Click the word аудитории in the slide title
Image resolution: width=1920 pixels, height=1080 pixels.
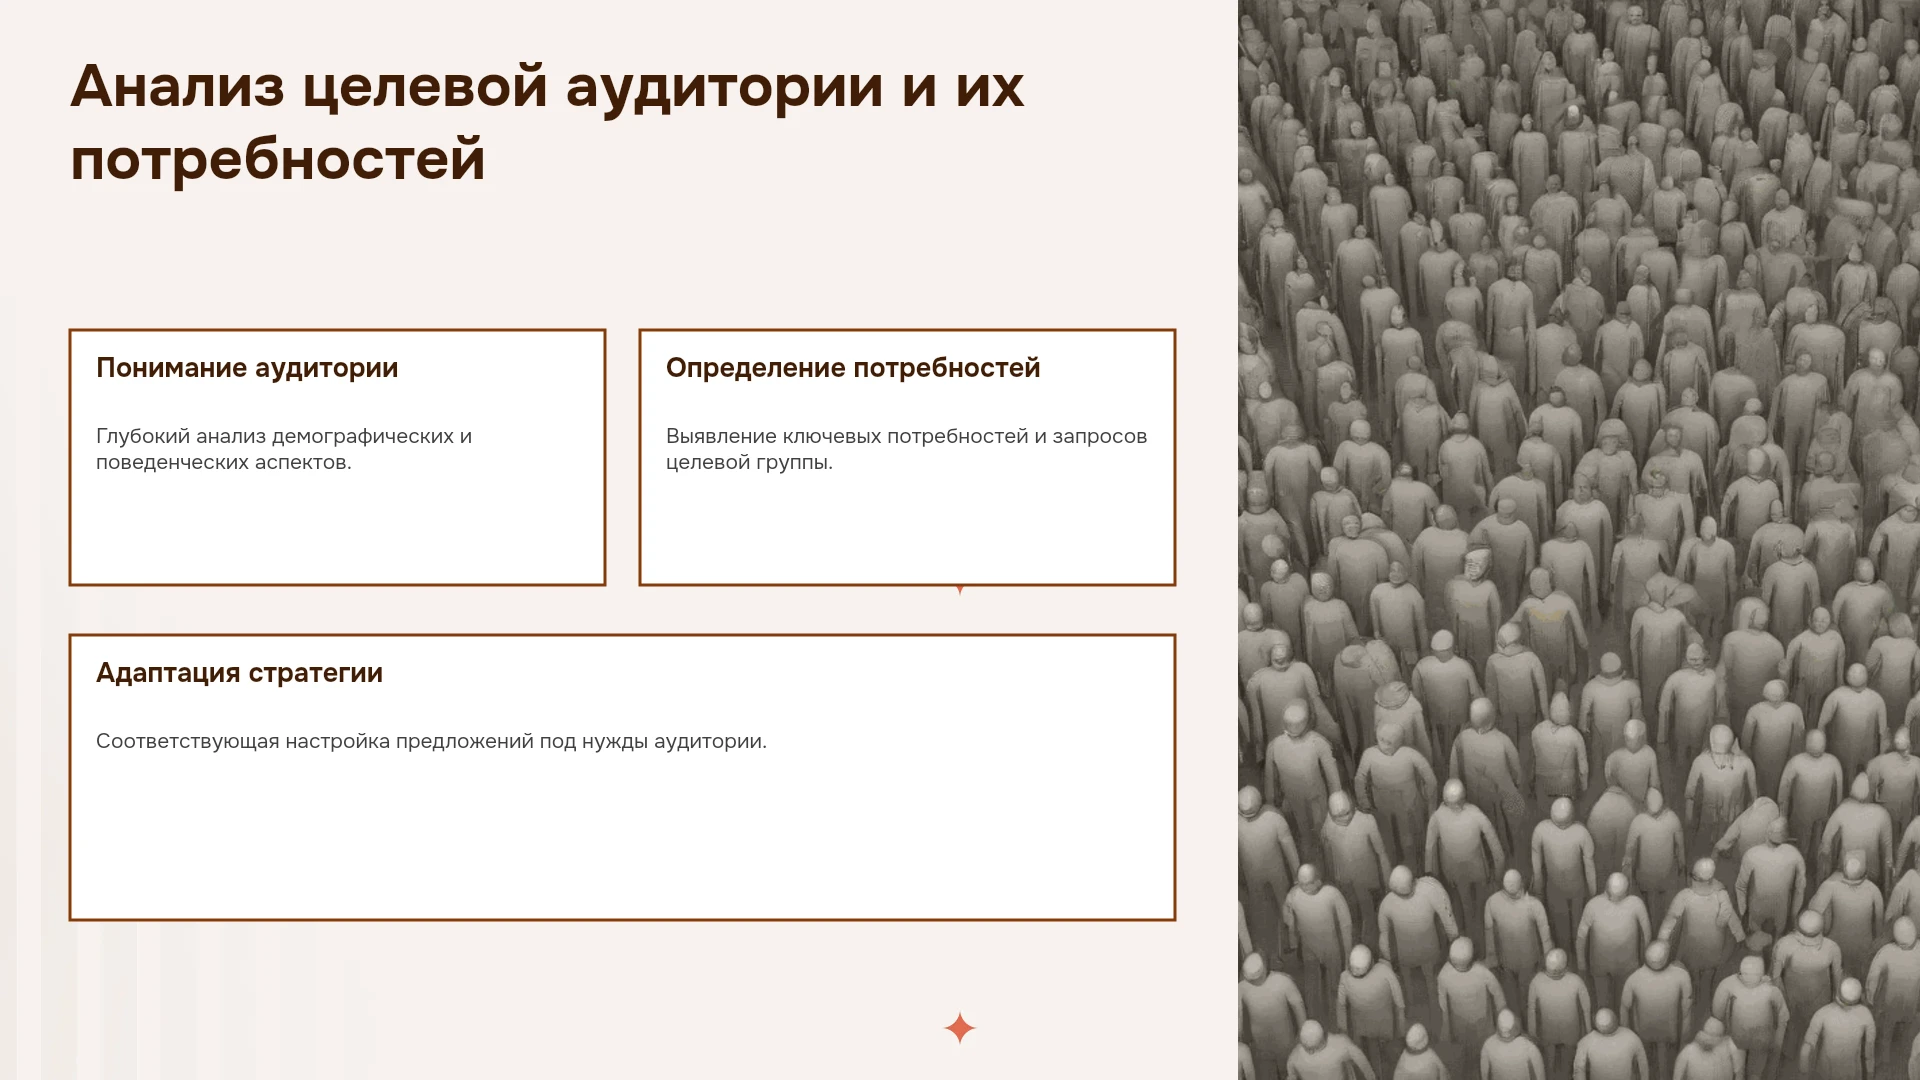tap(725, 87)
